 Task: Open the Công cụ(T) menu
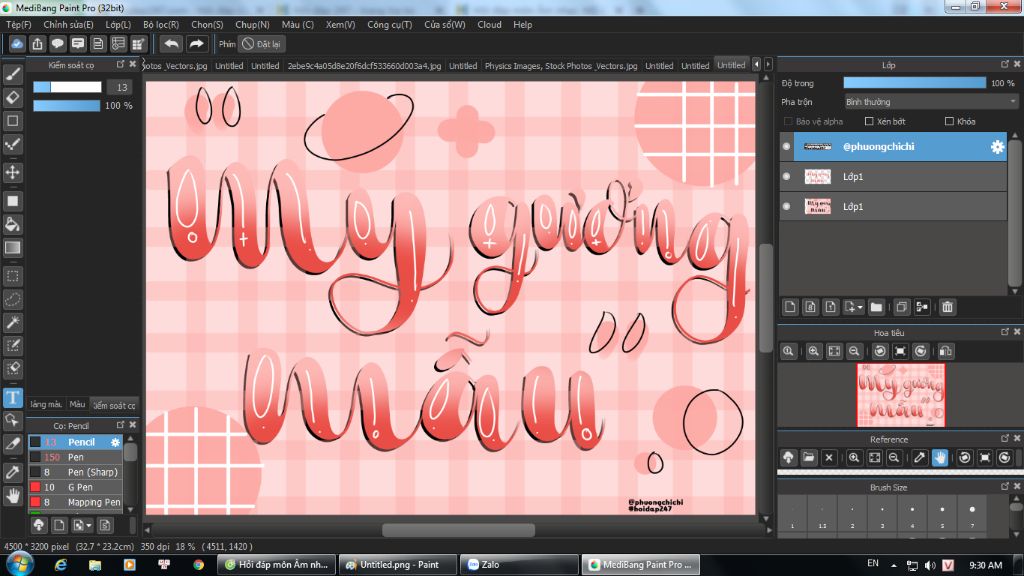coord(389,25)
